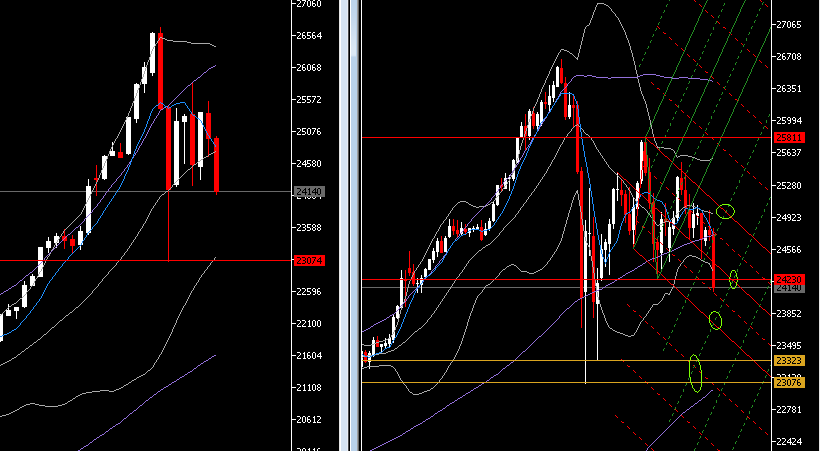Click the 26068 axis value
This screenshot has height=451, width=820.
click(x=309, y=68)
